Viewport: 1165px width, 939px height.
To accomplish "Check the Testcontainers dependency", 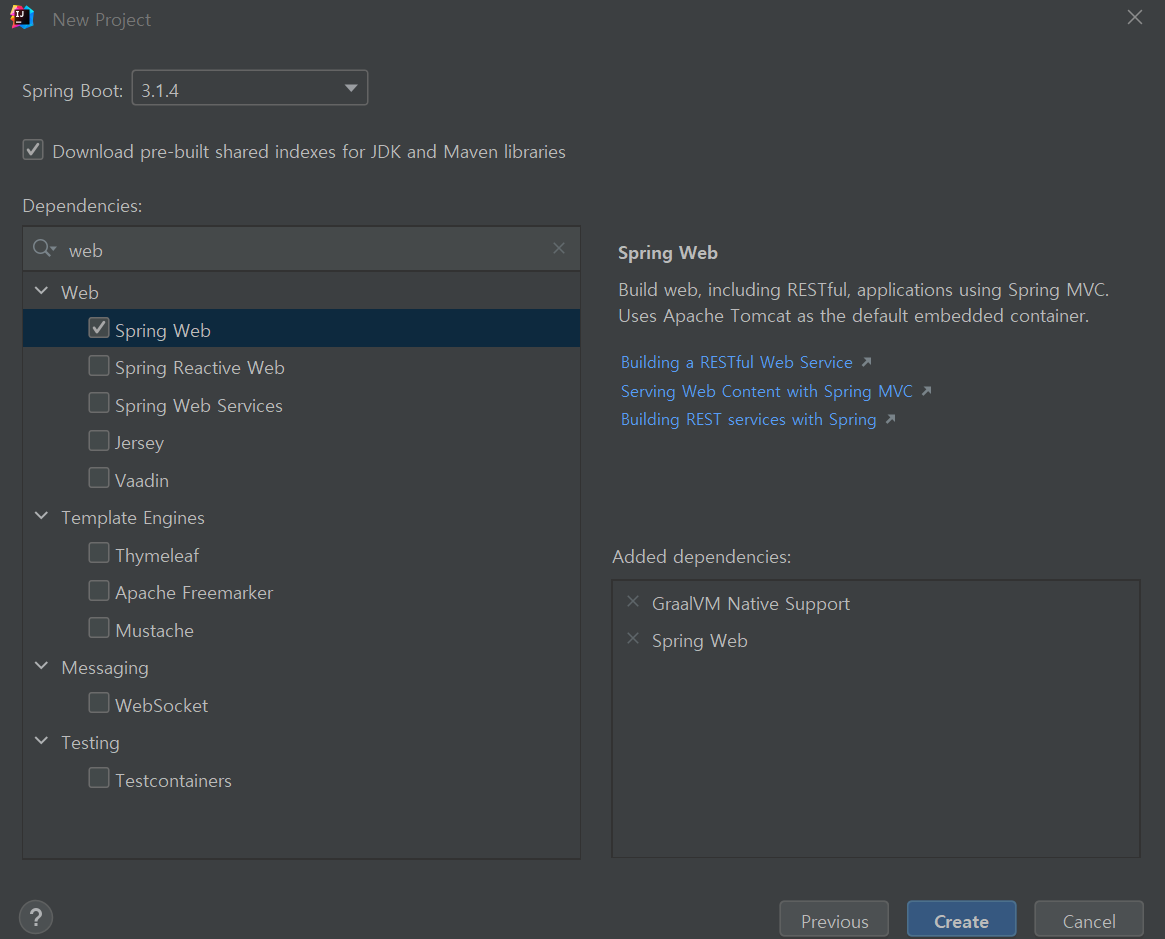I will click(99, 779).
